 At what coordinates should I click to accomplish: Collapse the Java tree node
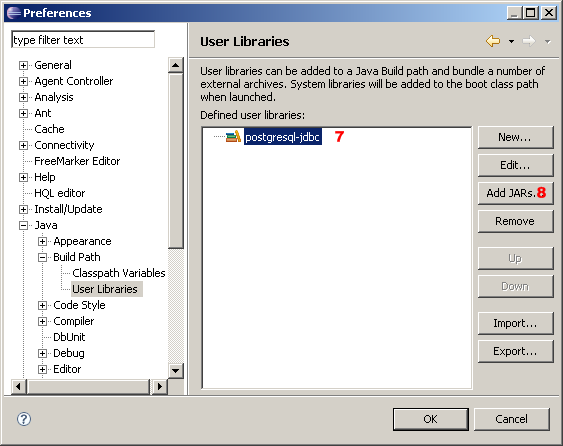click(23, 225)
